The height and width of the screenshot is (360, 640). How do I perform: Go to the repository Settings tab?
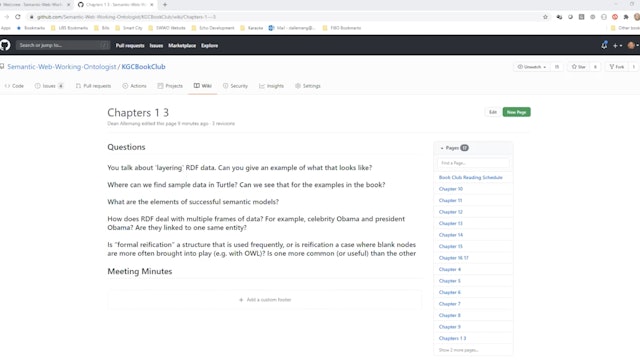(x=308, y=86)
